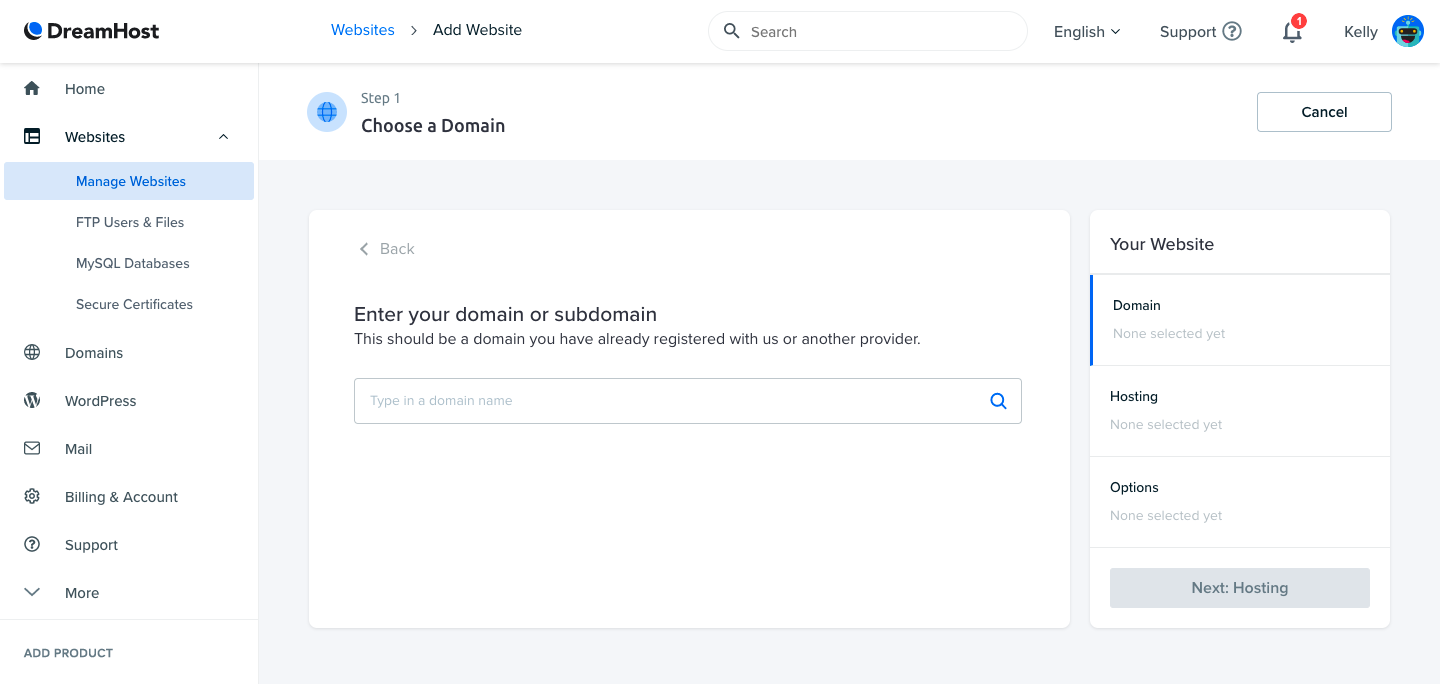Collapse the Websites sidebar section chevron

(223, 137)
